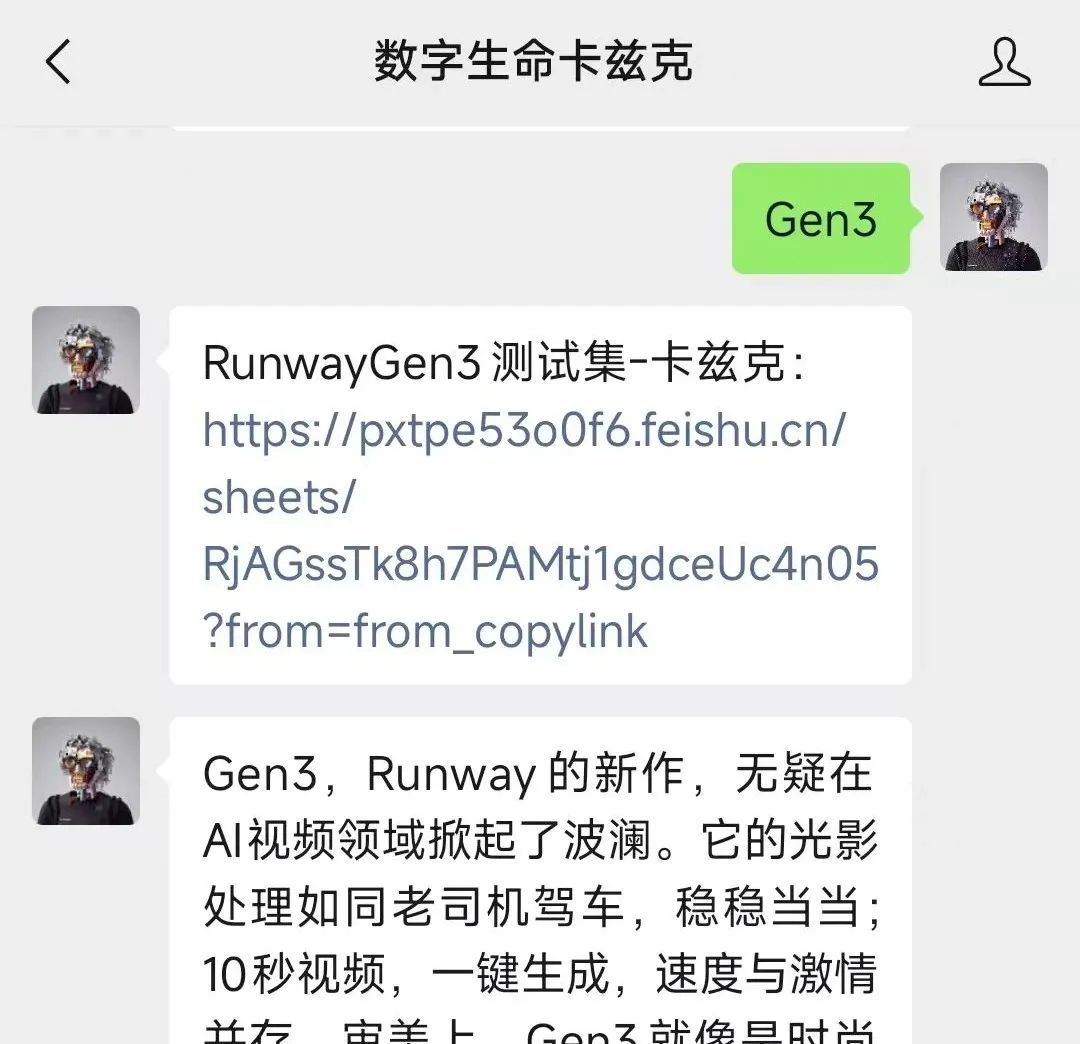Go back using the left arrow
Viewport: 1080px width, 1044px height.
pyautogui.click(x=58, y=61)
